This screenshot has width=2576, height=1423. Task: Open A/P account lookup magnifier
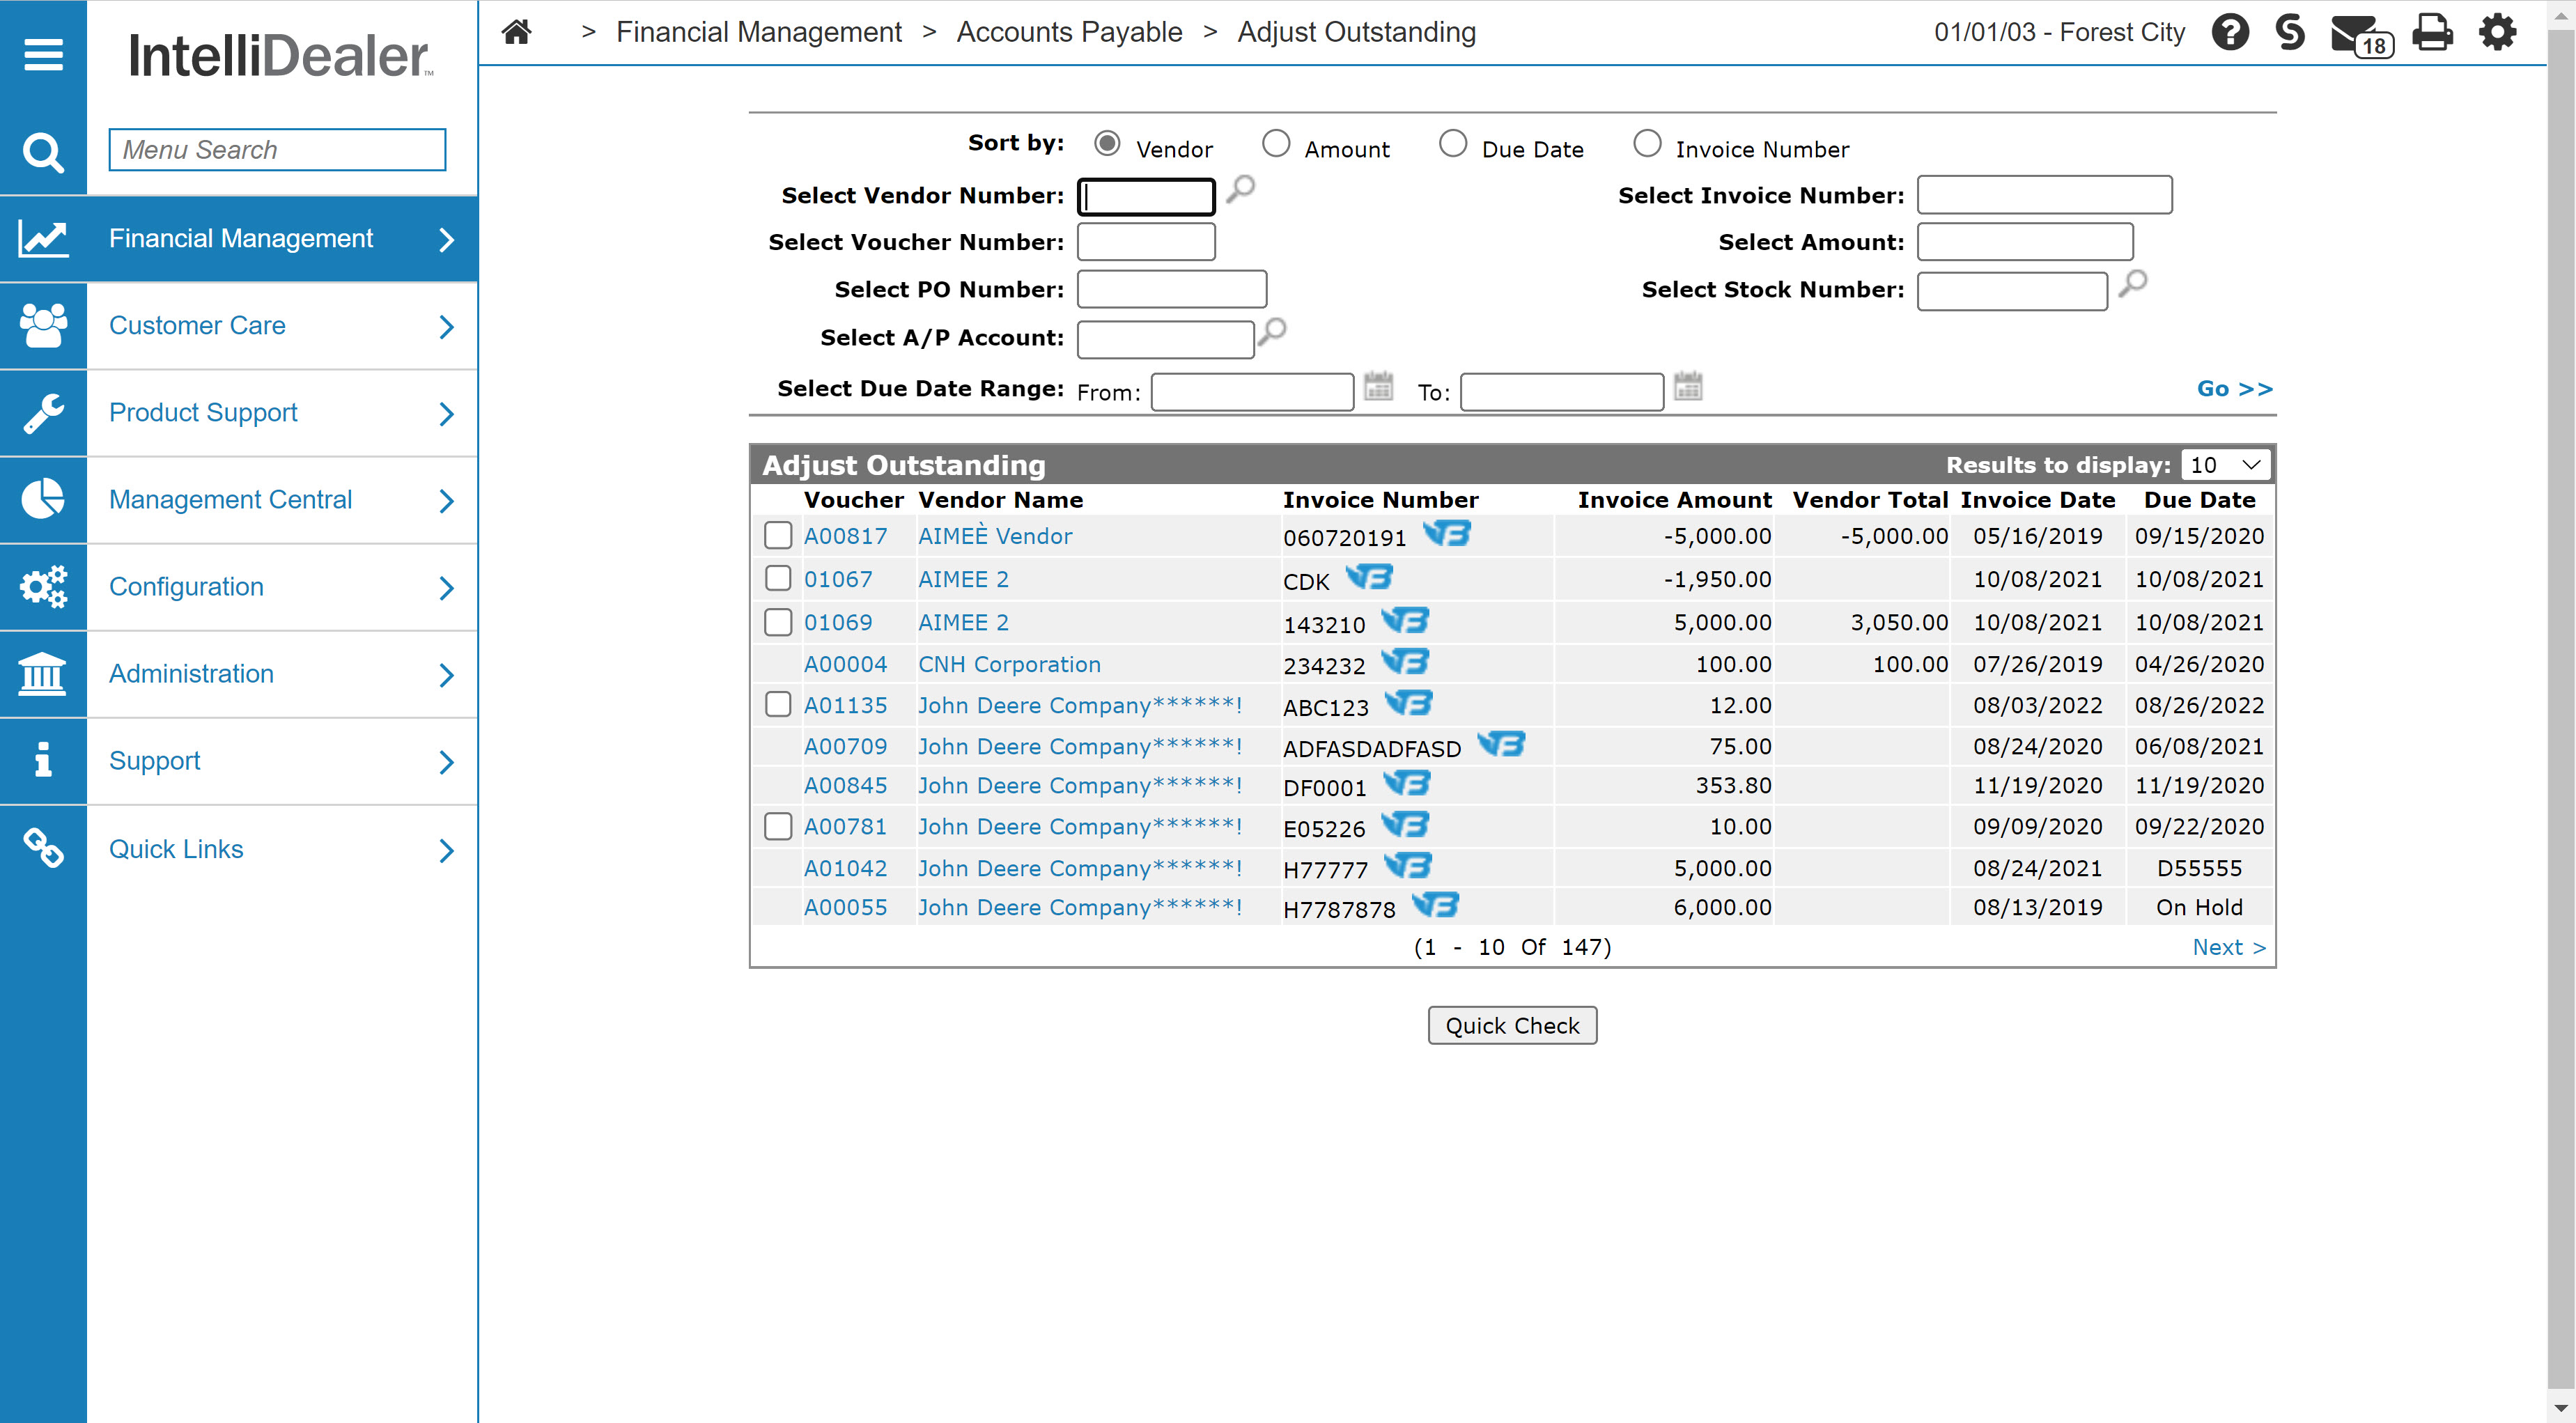(x=1271, y=331)
